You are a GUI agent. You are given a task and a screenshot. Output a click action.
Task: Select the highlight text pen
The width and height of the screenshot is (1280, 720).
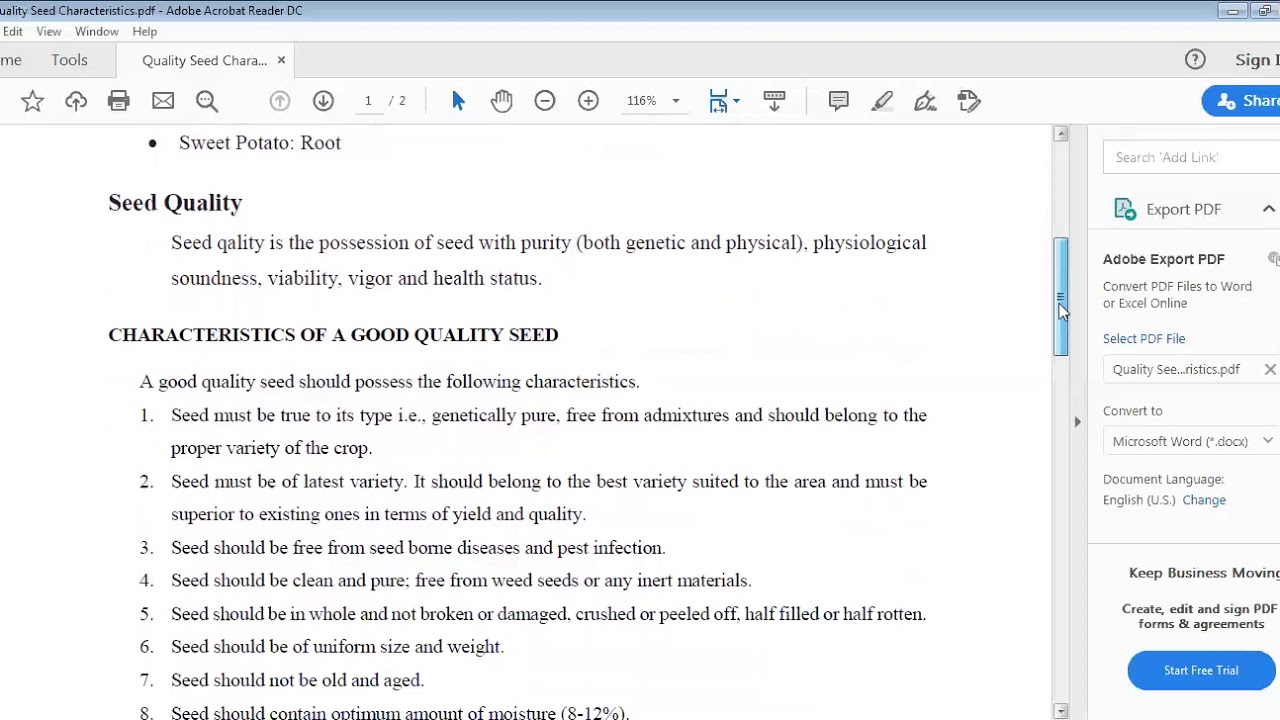tap(882, 101)
